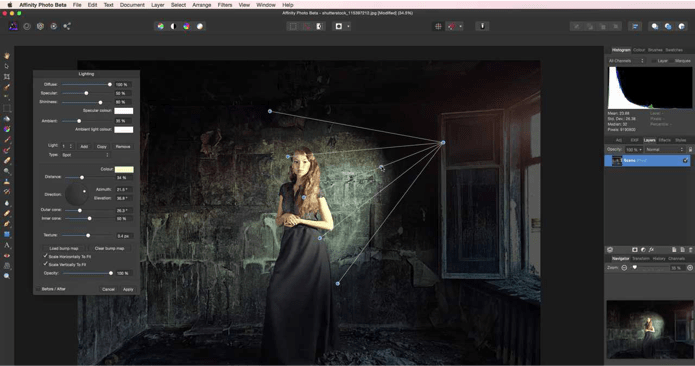Image resolution: width=695 pixels, height=366 pixels.
Task: Select the Artistic Text tool
Action: (x=7, y=245)
